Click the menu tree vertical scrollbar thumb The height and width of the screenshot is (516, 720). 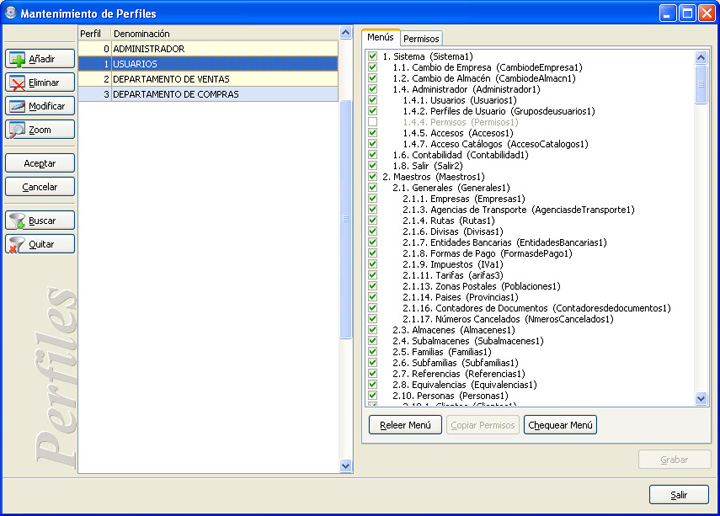coord(701,84)
